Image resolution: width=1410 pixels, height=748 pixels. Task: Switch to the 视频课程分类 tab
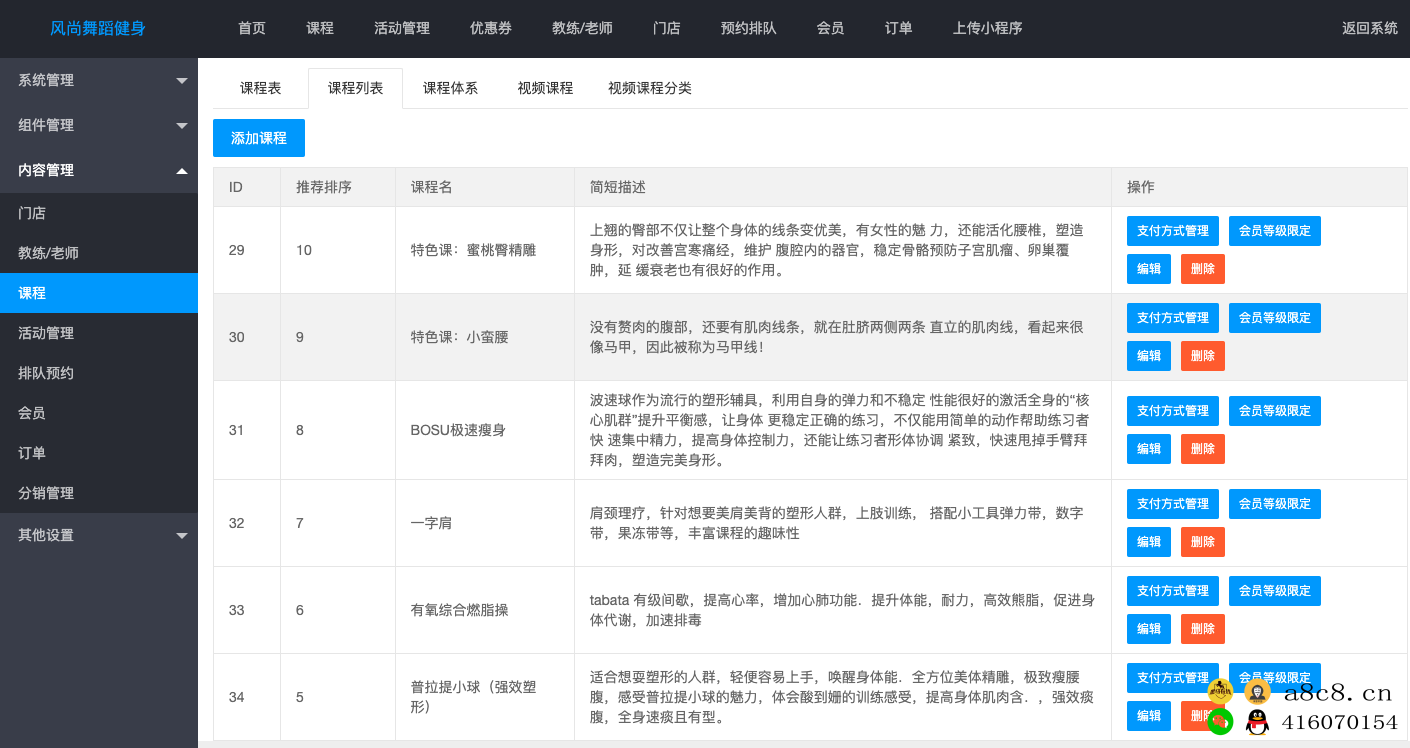pyautogui.click(x=650, y=88)
